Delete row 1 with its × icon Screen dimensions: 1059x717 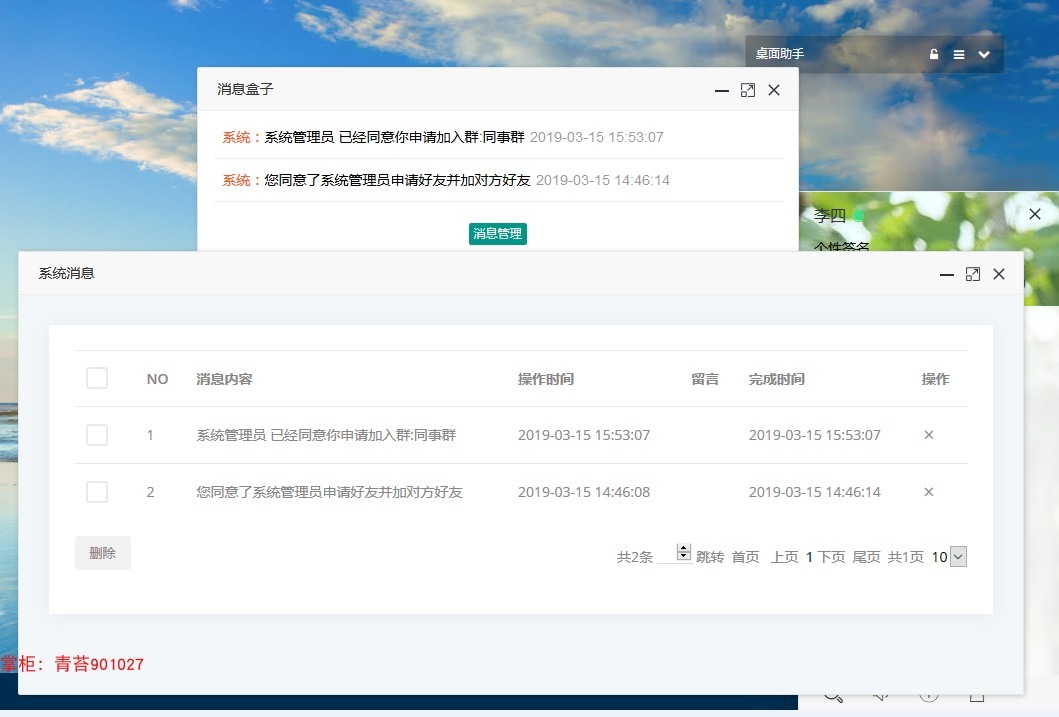coord(929,435)
